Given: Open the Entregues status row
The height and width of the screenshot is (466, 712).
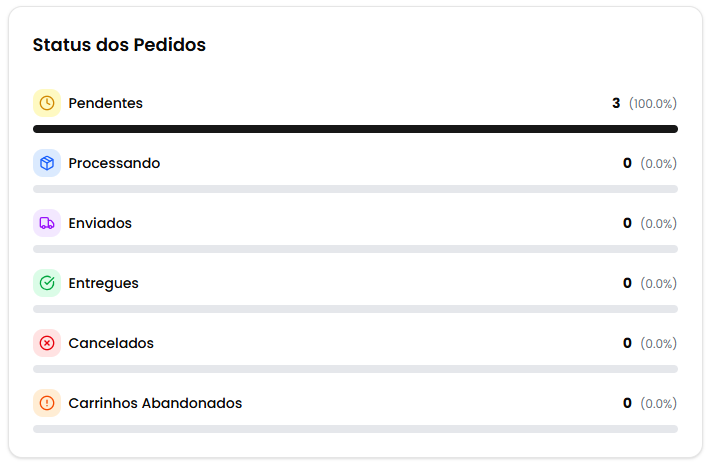Looking at the screenshot, I should (x=103, y=283).
